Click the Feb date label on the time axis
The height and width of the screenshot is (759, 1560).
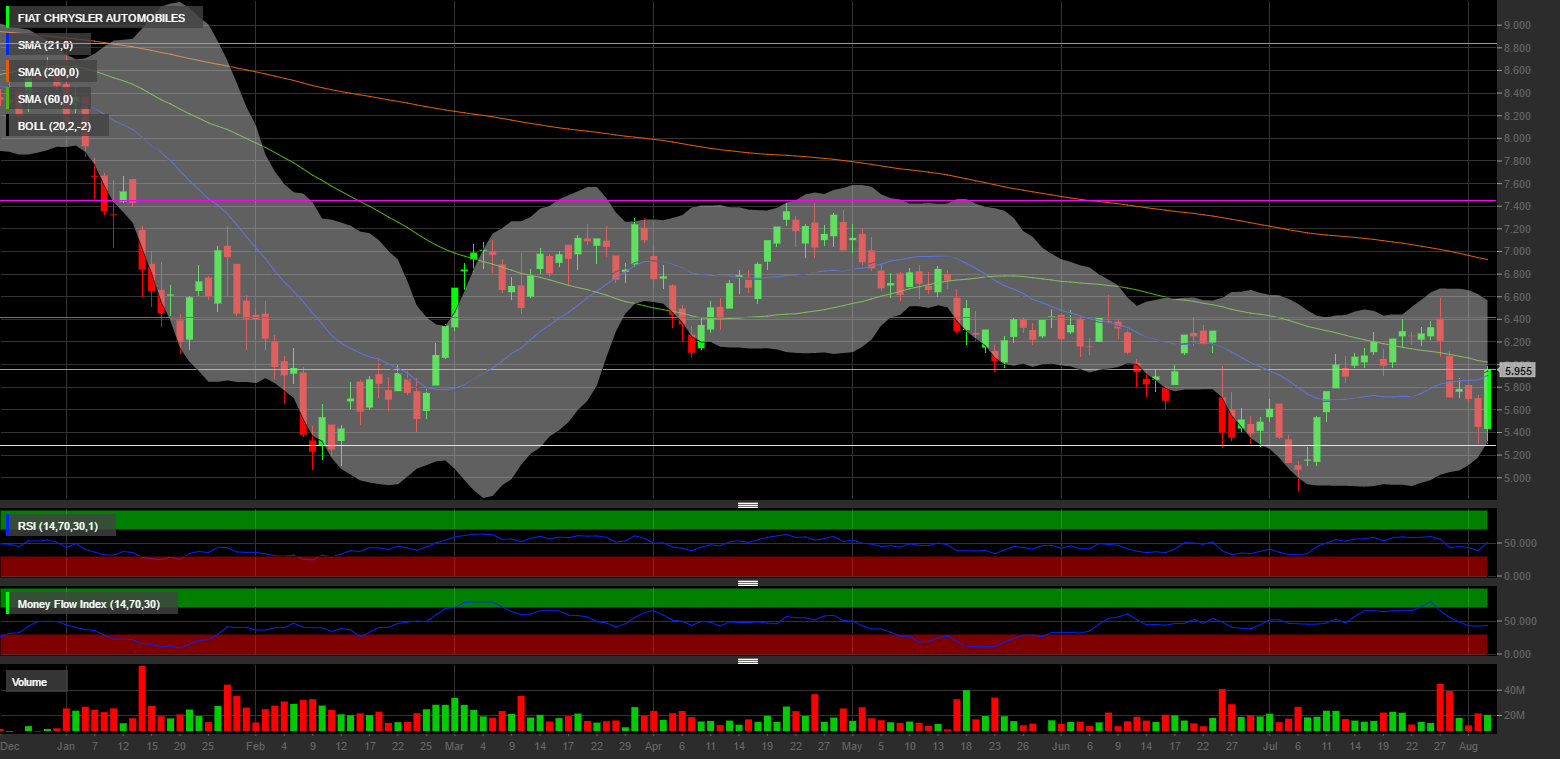coord(255,746)
